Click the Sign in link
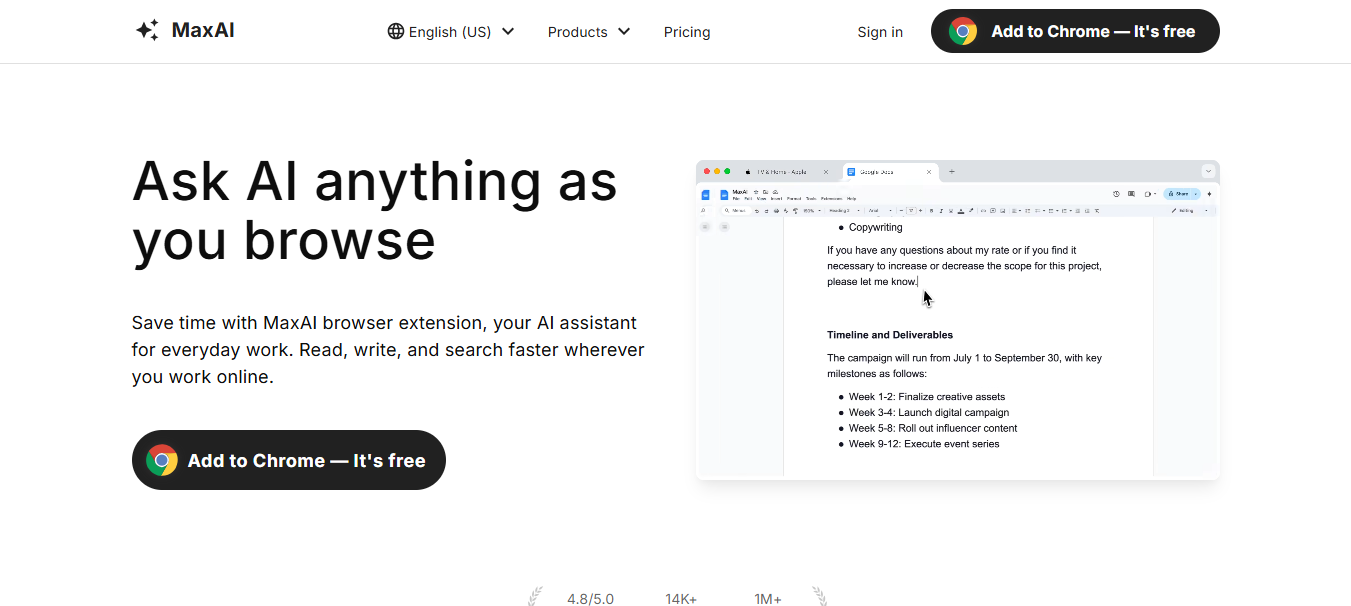1351x606 pixels. click(880, 32)
